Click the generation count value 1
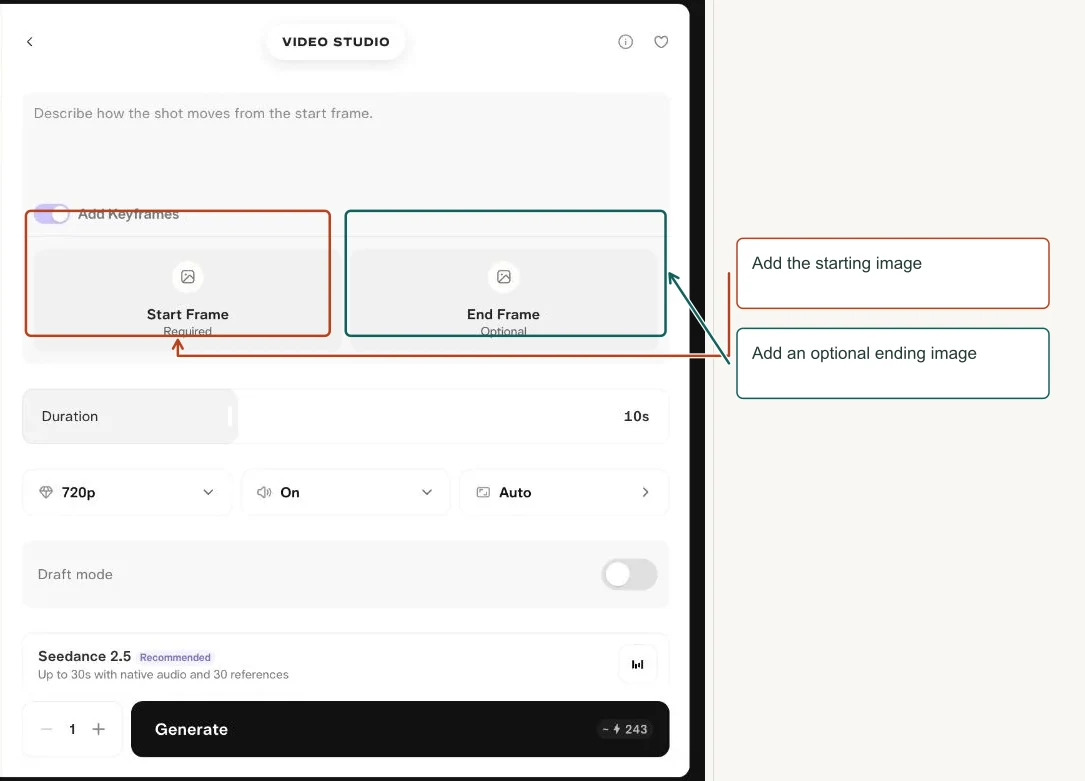This screenshot has height=781, width=1085. [x=72, y=729]
